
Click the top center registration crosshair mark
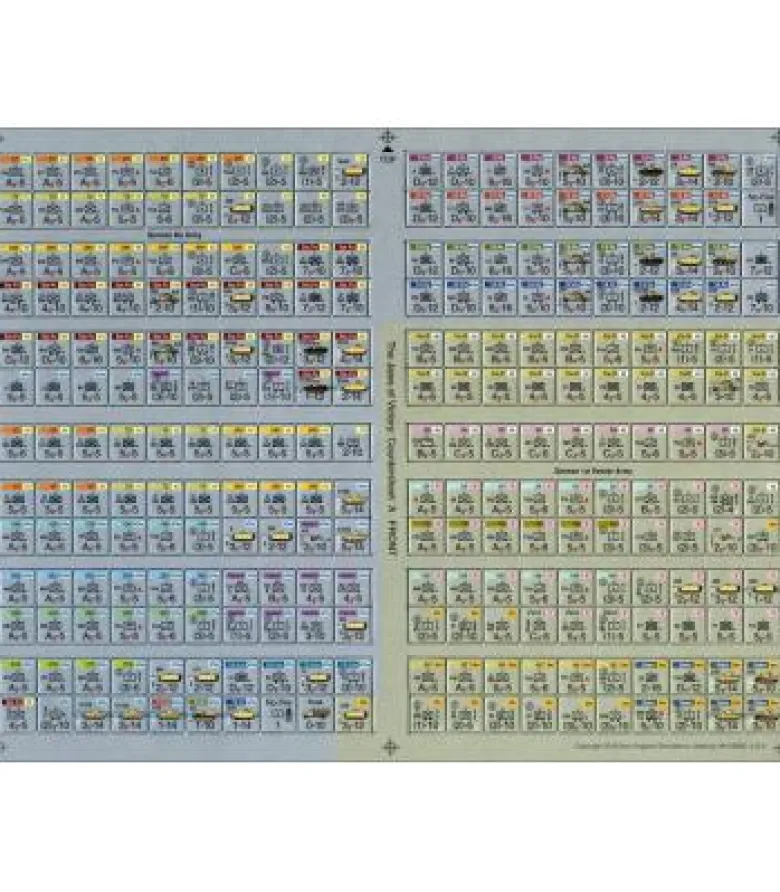(x=388, y=137)
